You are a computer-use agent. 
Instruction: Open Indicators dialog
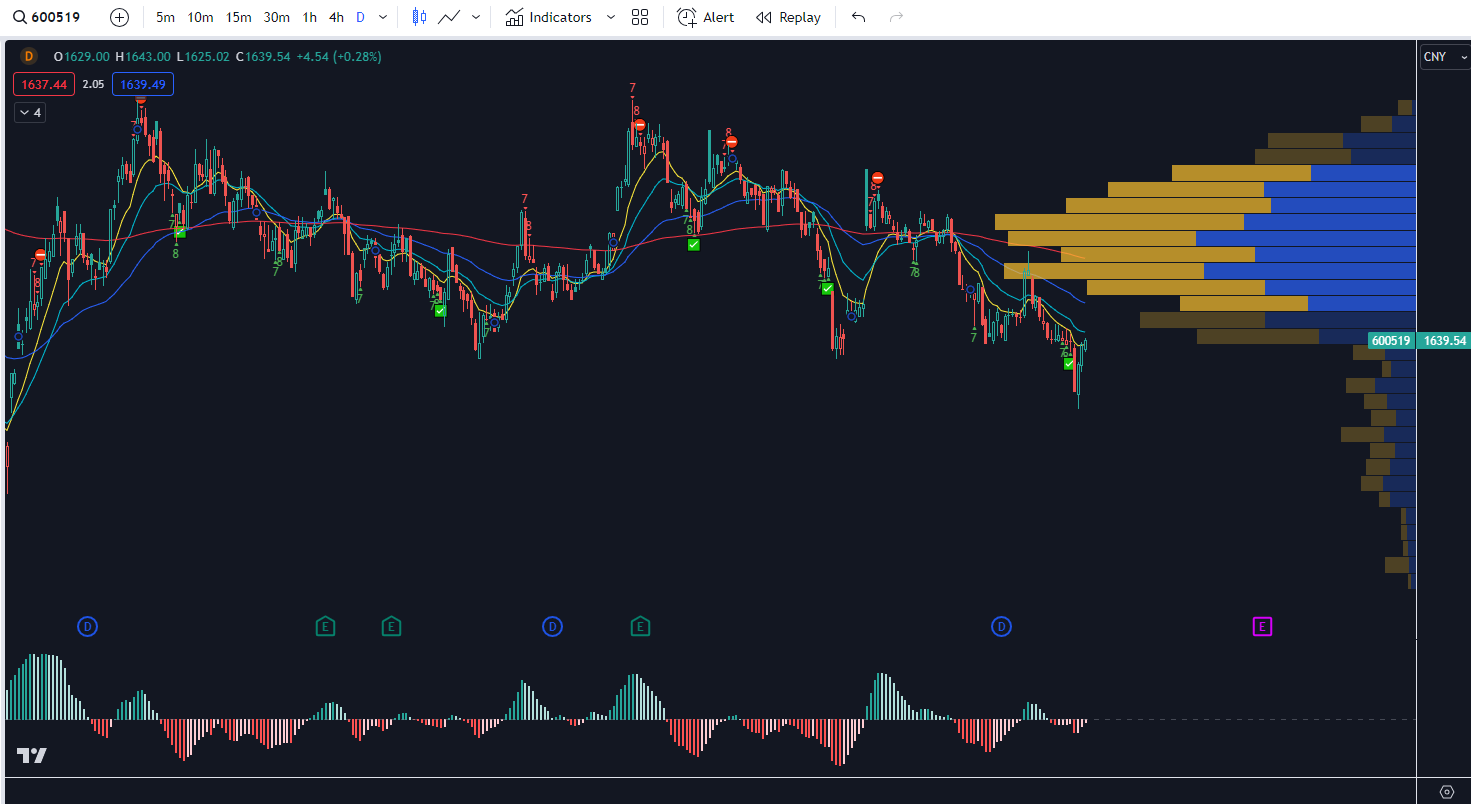(548, 17)
